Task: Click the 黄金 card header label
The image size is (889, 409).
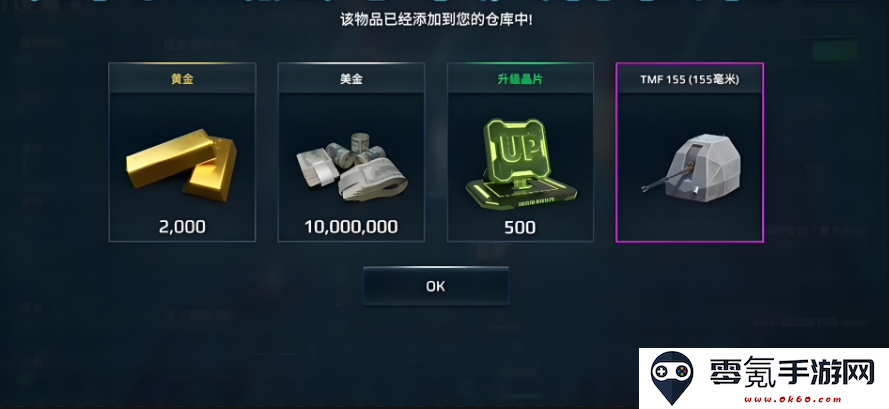Action: pyautogui.click(x=182, y=79)
